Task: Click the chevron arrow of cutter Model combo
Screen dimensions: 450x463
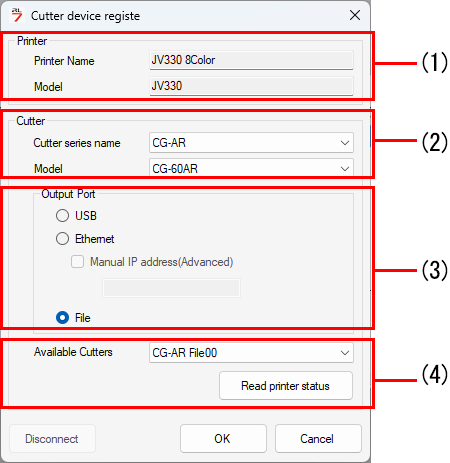Action: (x=345, y=169)
